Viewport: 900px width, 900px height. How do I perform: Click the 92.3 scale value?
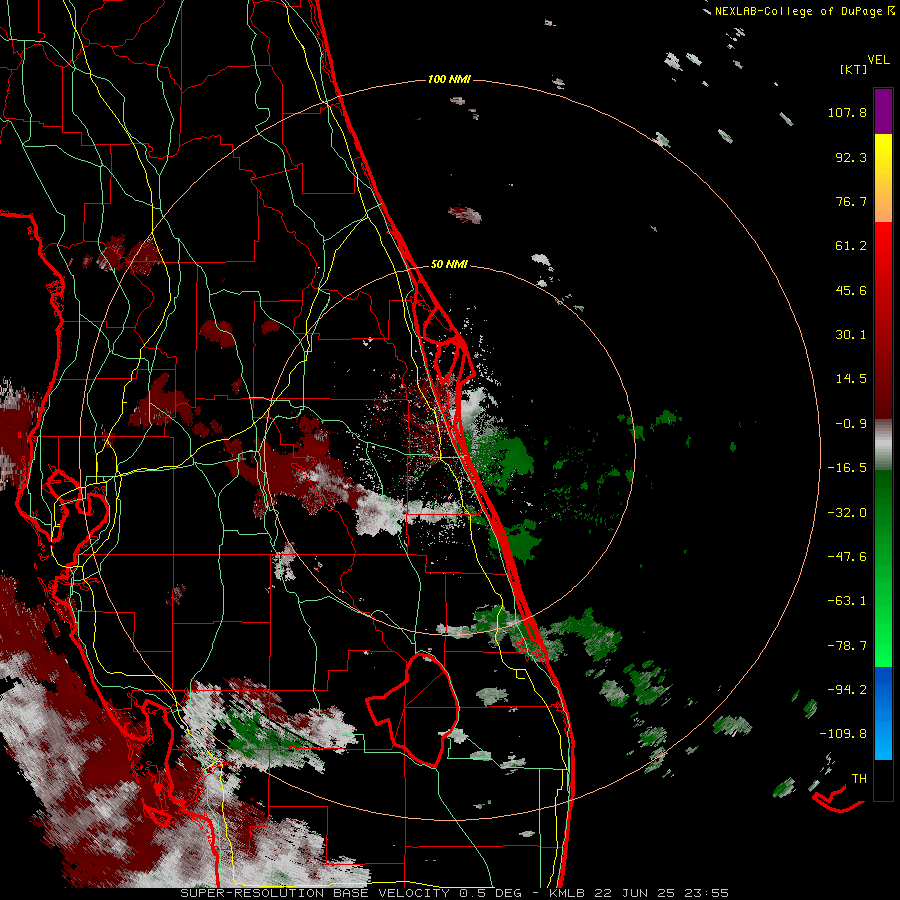tap(851, 157)
